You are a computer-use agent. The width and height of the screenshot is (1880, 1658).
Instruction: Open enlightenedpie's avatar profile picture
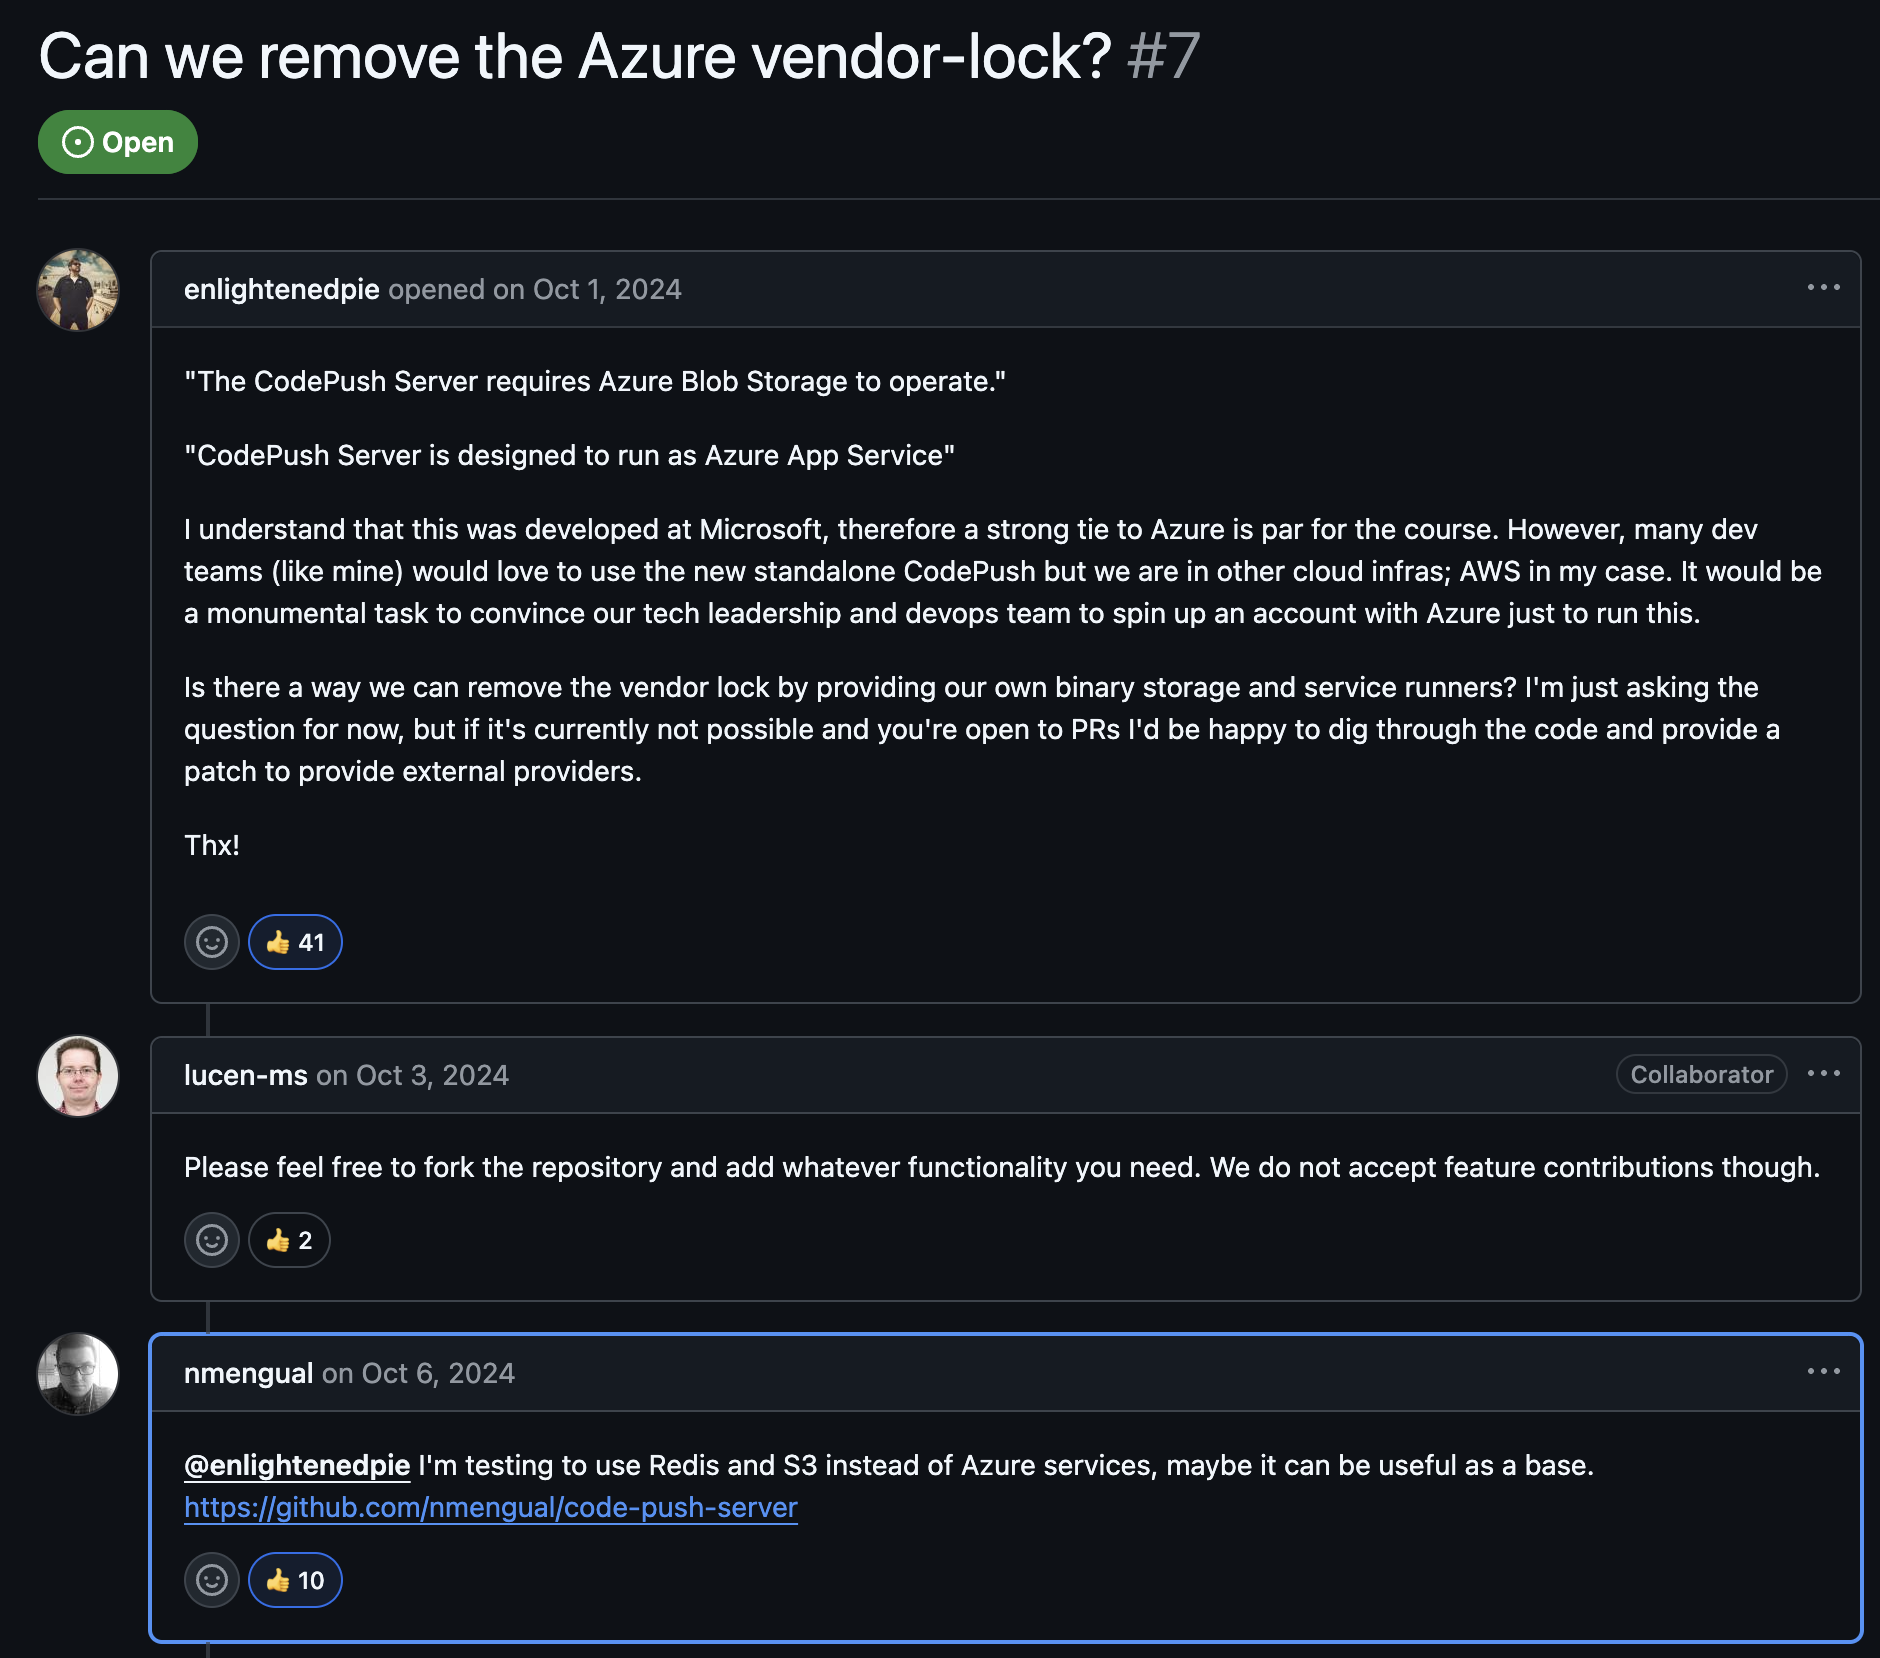pos(78,290)
